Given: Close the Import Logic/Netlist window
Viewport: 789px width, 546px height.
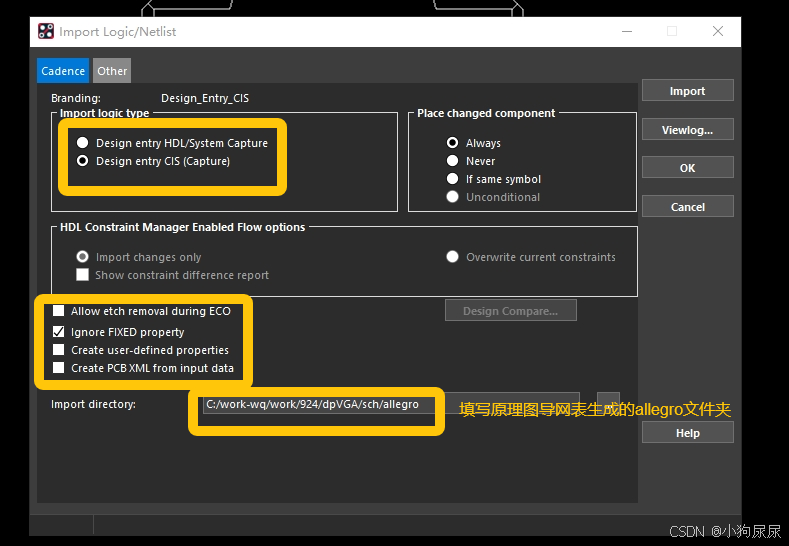Looking at the screenshot, I should click(718, 31).
